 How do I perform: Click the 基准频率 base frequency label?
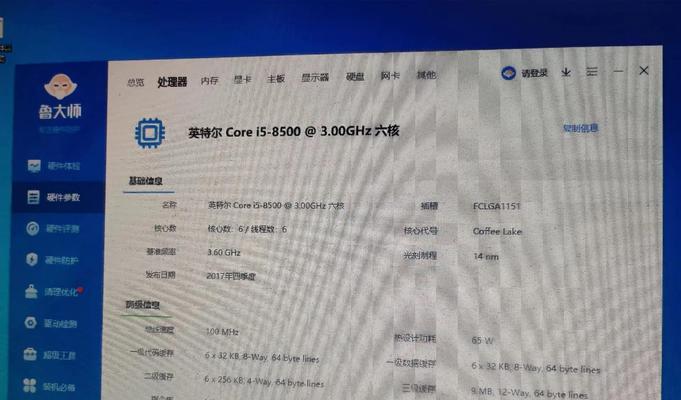coord(161,251)
